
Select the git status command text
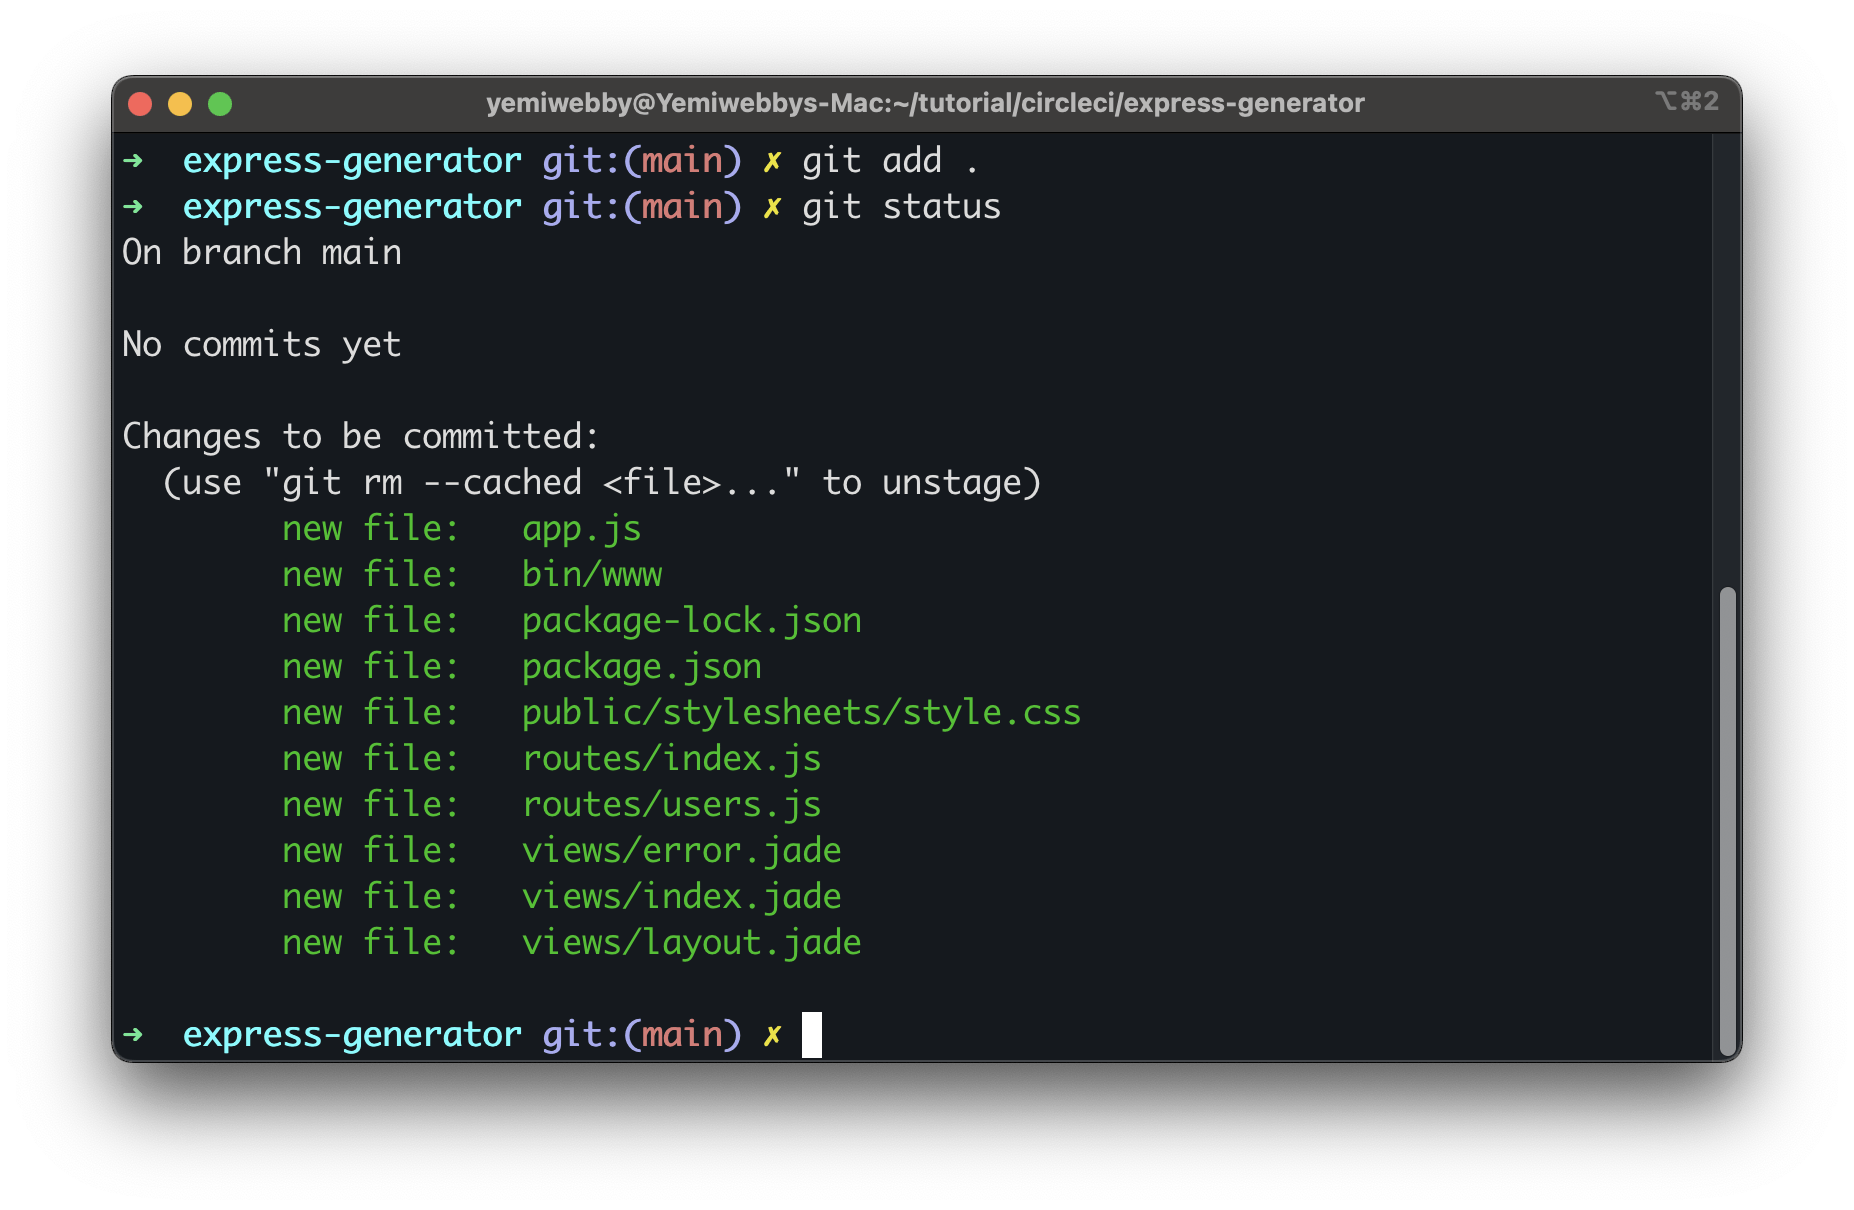901,206
